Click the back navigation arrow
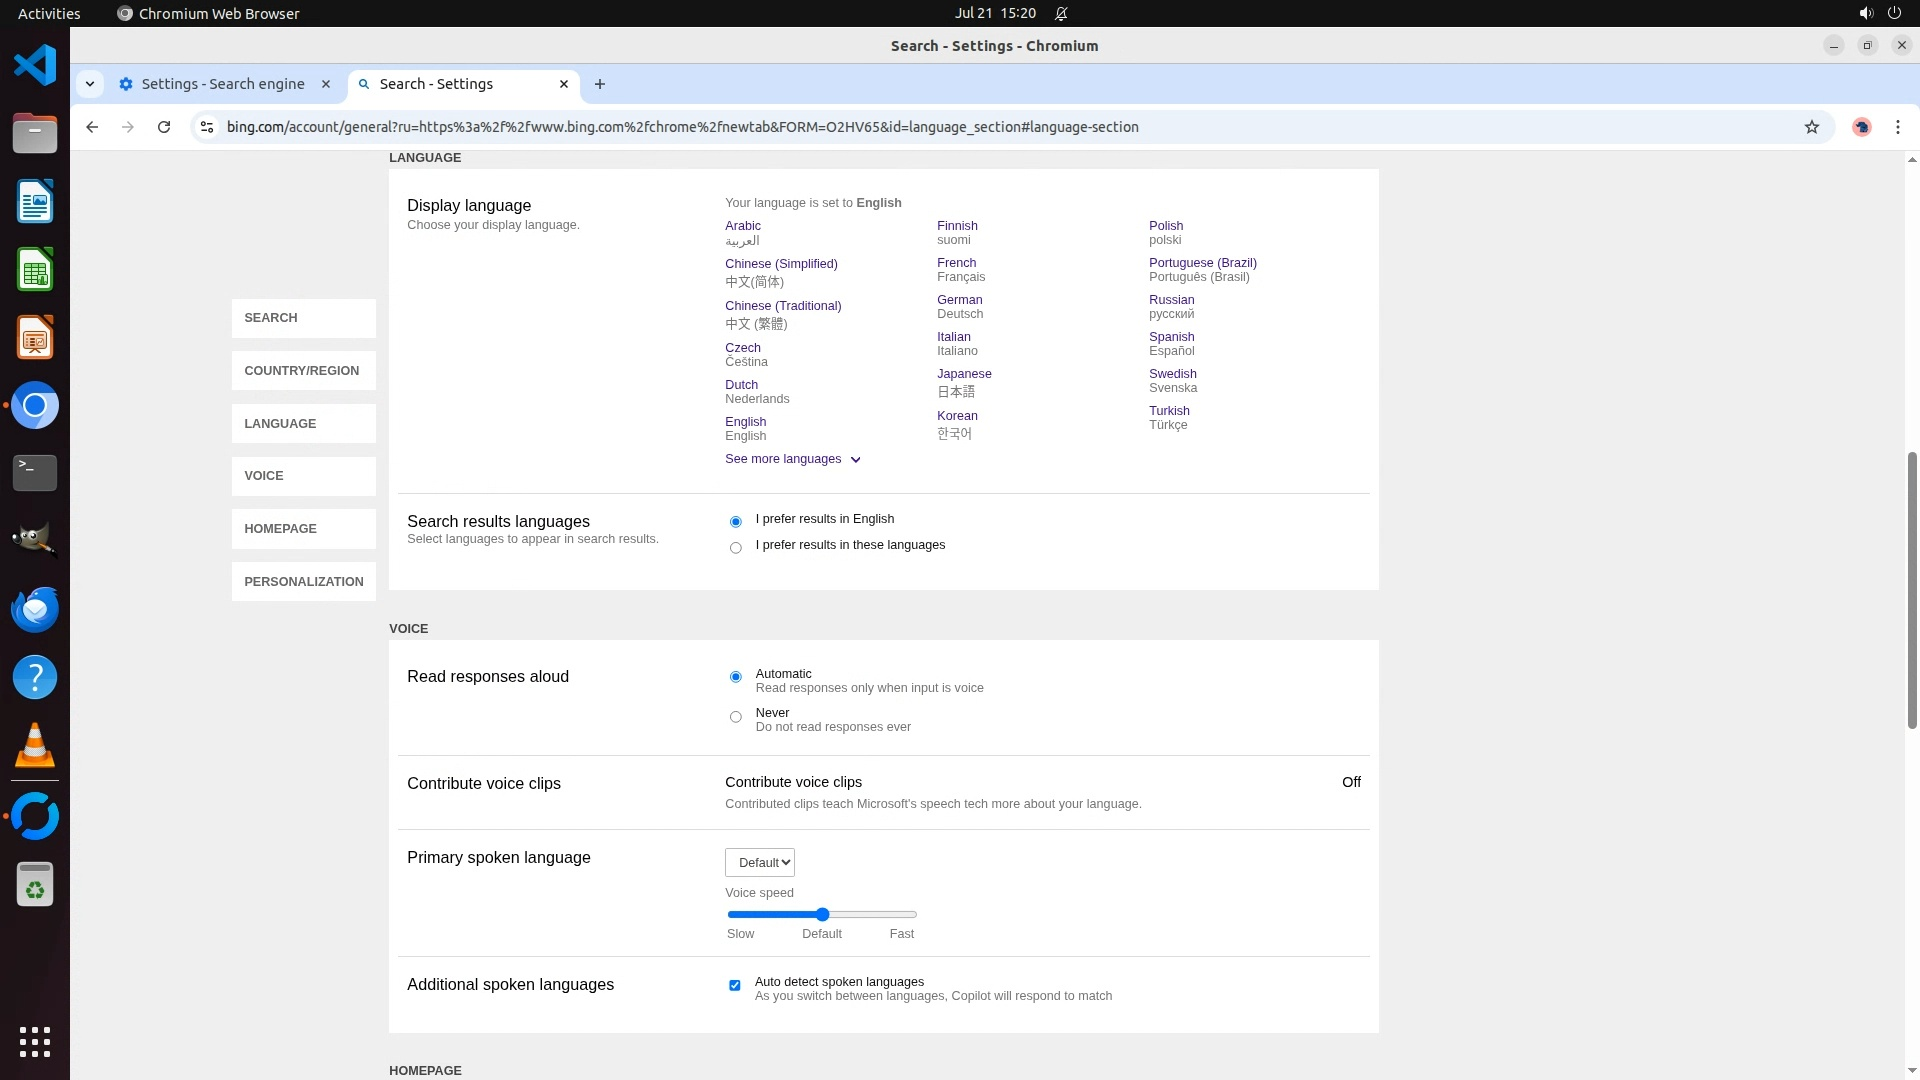 92,127
